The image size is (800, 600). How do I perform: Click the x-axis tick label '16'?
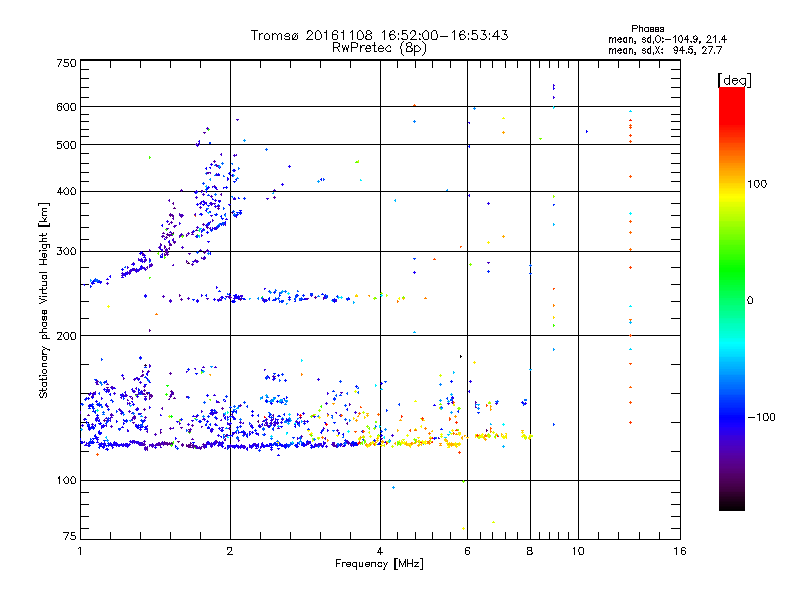click(x=680, y=551)
